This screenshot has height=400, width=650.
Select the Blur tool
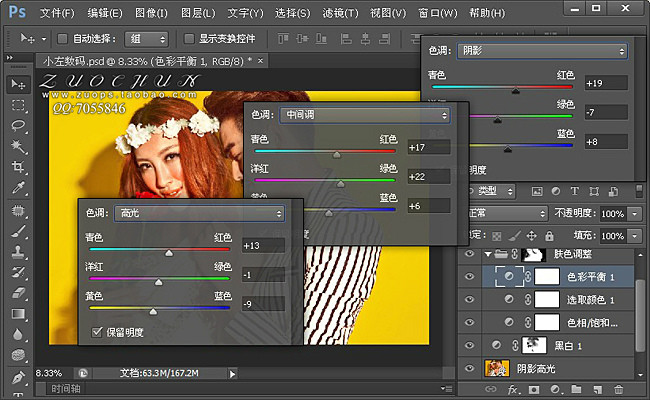coord(18,334)
